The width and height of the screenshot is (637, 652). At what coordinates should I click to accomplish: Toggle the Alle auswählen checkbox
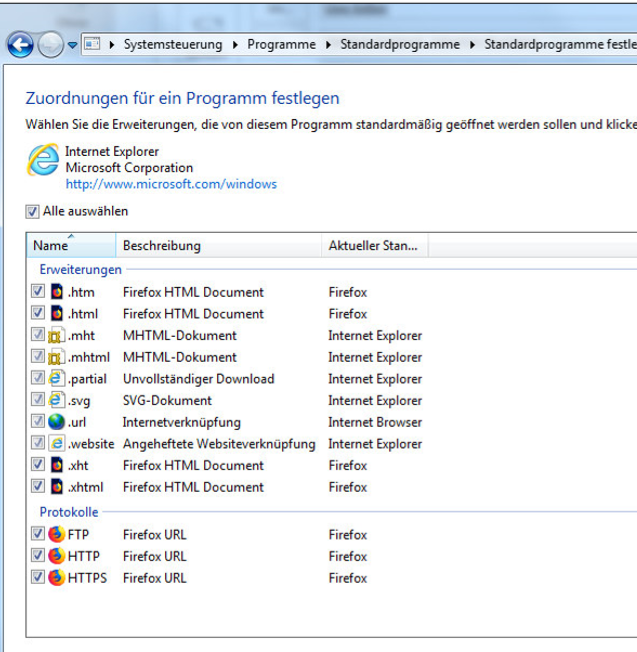(x=32, y=212)
